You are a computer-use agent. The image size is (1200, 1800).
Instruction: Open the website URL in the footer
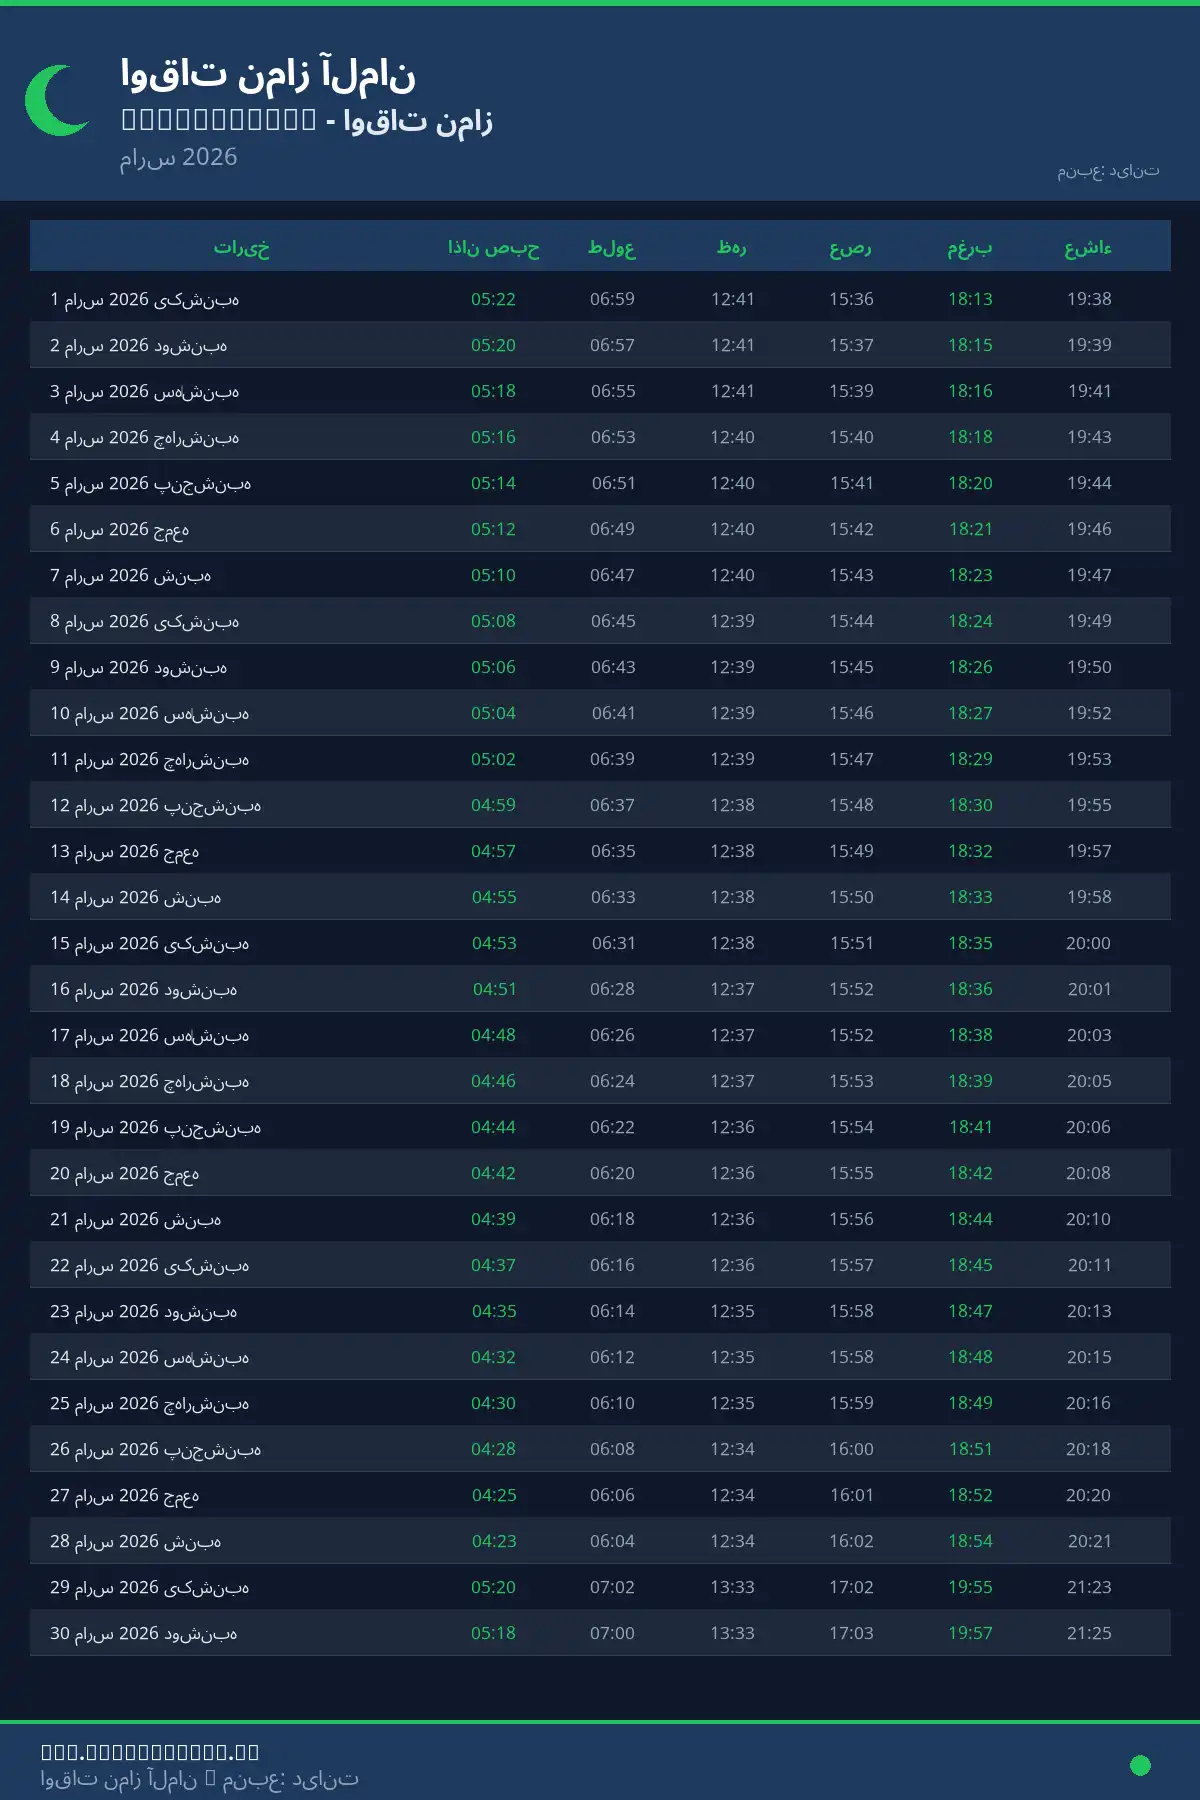pyautogui.click(x=150, y=1751)
